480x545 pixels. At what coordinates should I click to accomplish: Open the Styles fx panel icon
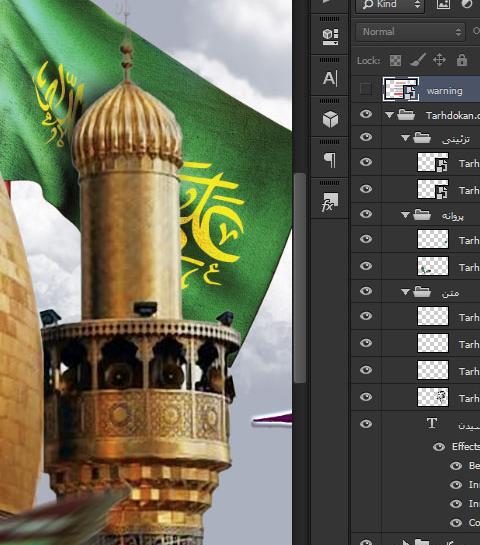pyautogui.click(x=330, y=202)
